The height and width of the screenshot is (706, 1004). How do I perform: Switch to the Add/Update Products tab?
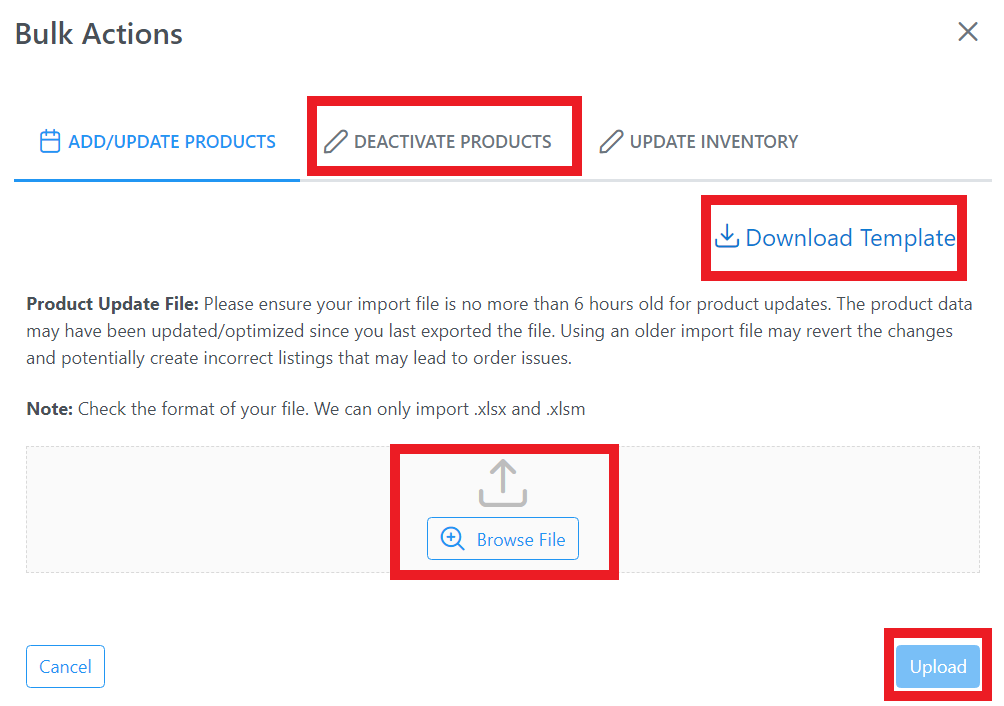158,141
